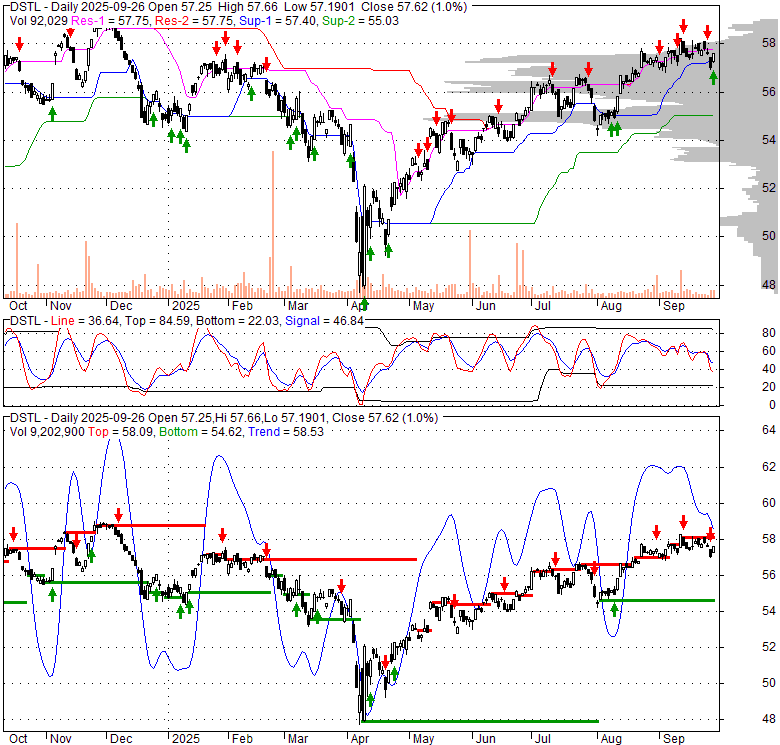
Task: Click the 2025 label on top chart time axis
Action: coord(186,306)
